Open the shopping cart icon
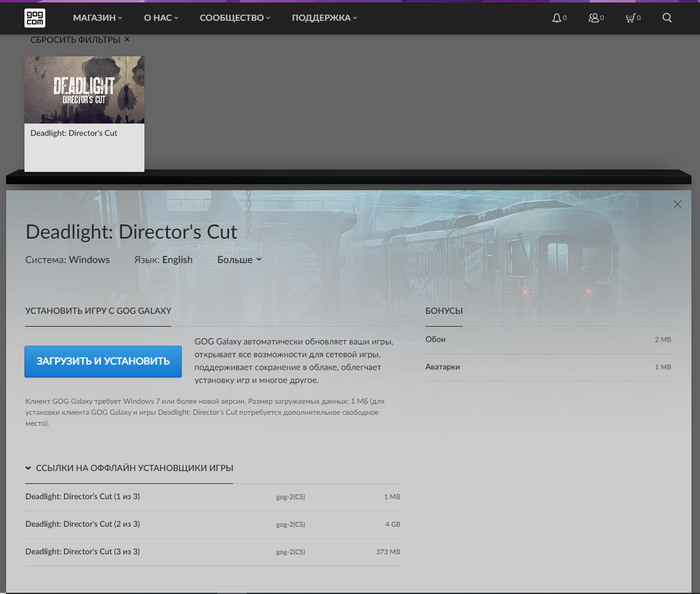 630,18
